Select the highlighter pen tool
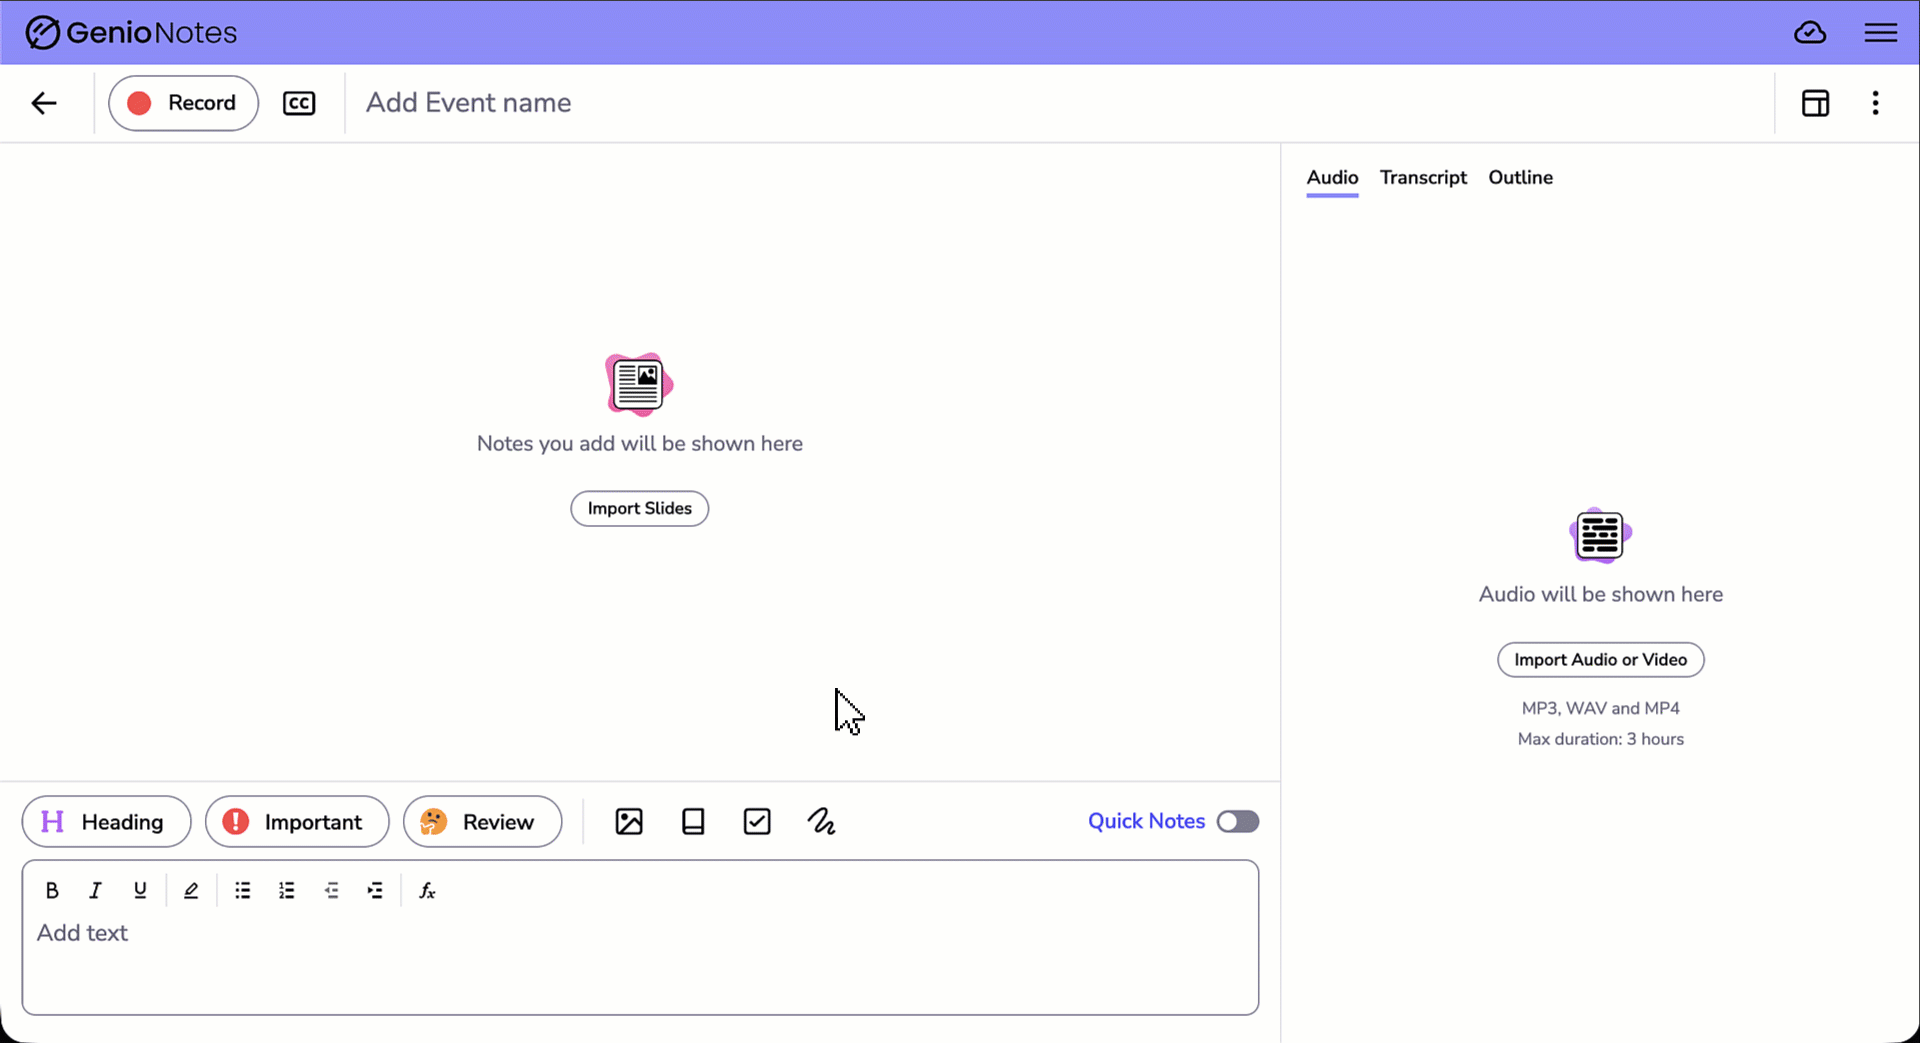Image resolution: width=1920 pixels, height=1043 pixels. click(191, 891)
